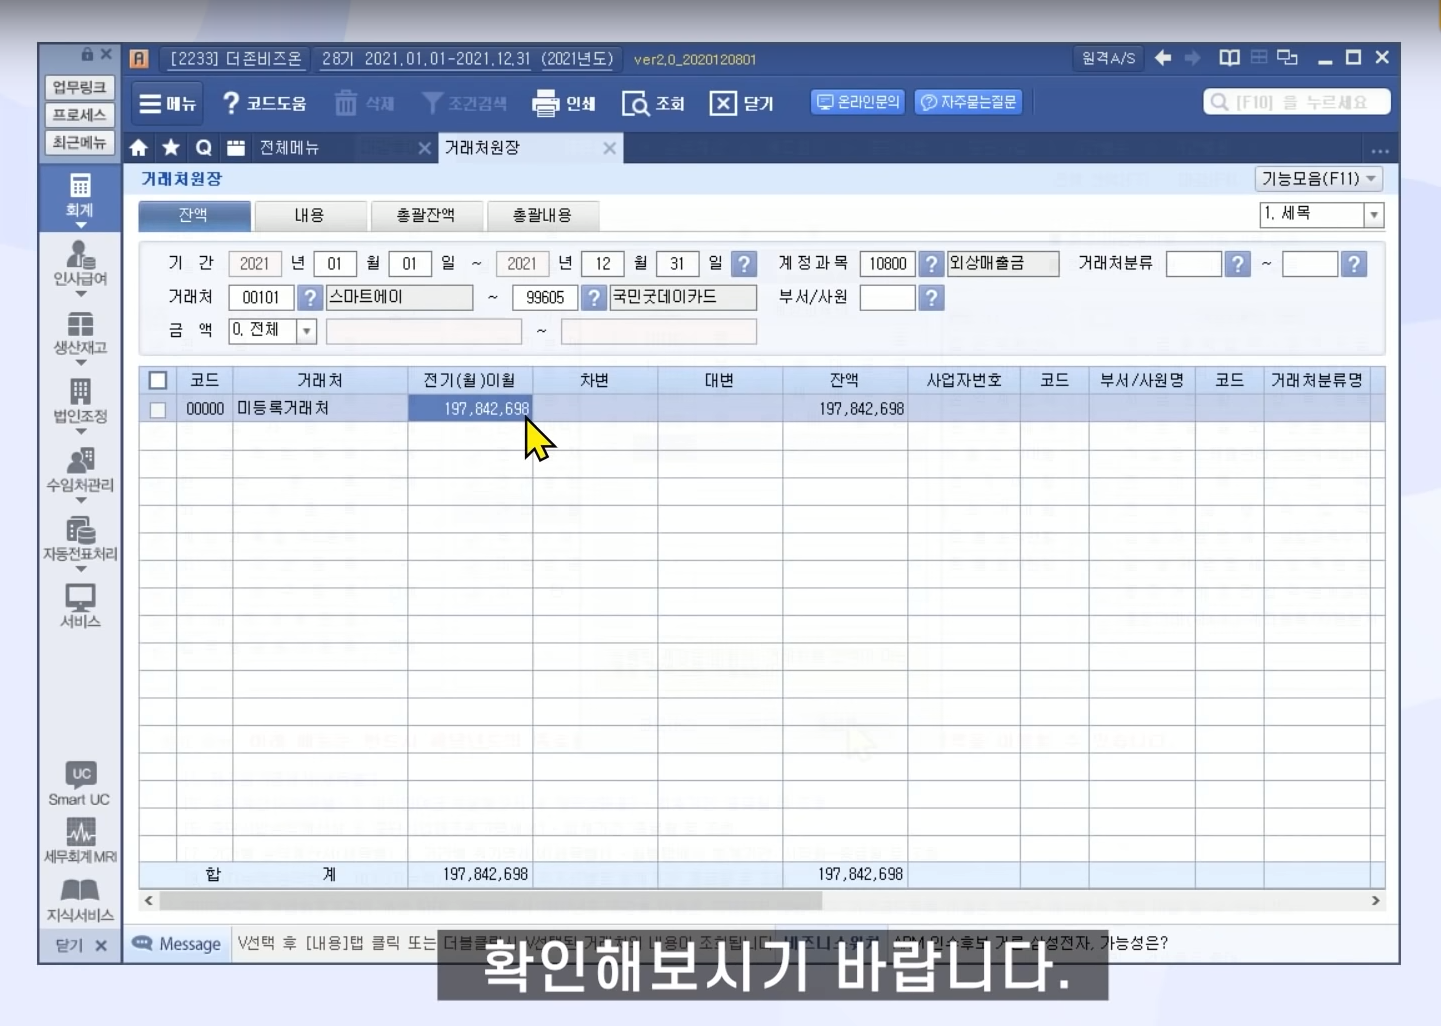Image resolution: width=1441 pixels, height=1026 pixels.
Task: Open the 수임처관리 module
Action: click(80, 473)
